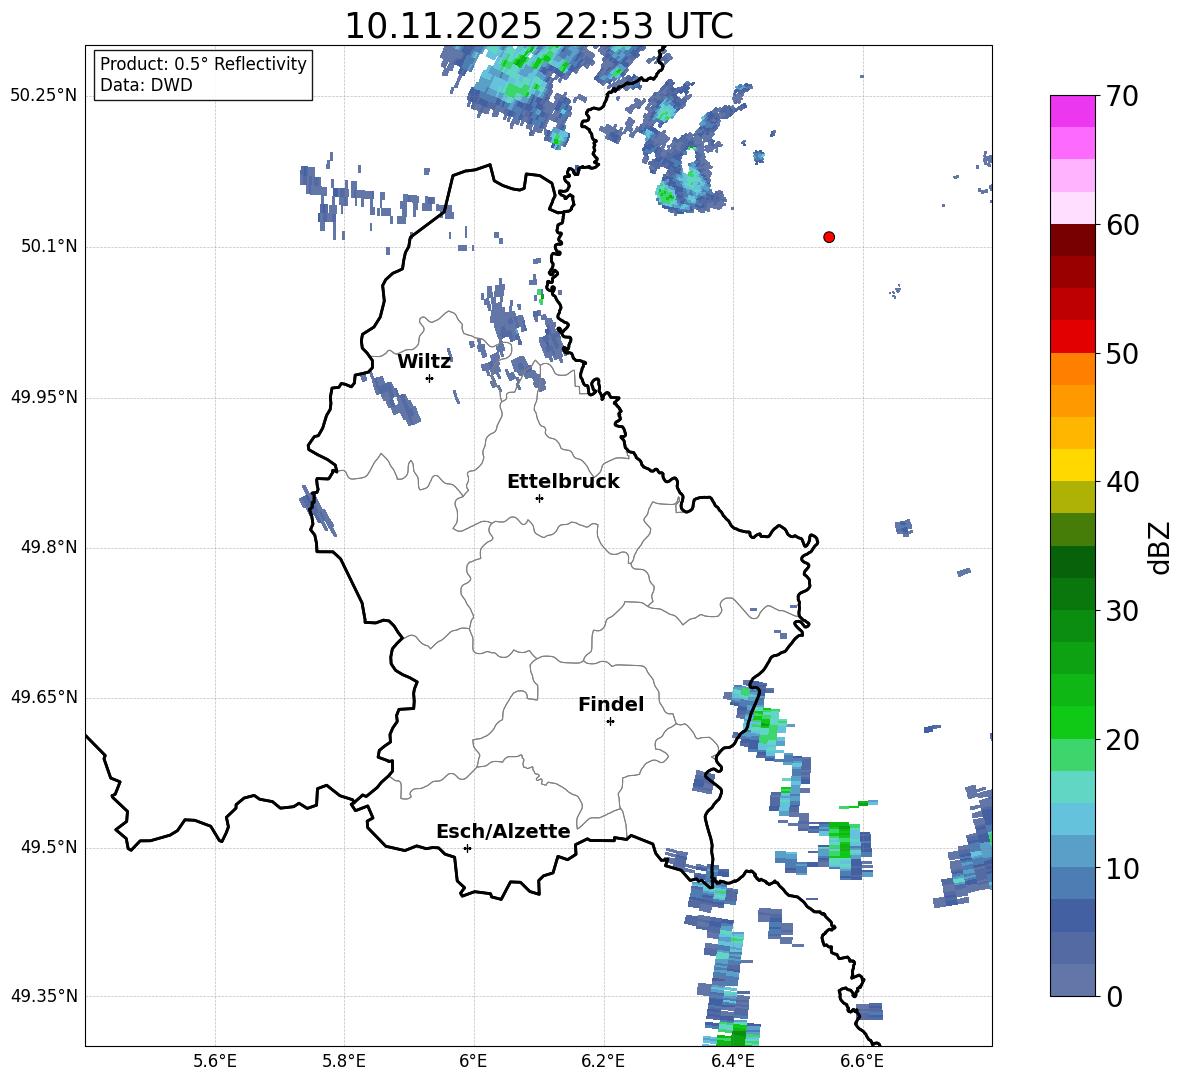Click the 6.6°E longitude tick label
The width and height of the screenshot is (1184, 1081).
point(862,1061)
